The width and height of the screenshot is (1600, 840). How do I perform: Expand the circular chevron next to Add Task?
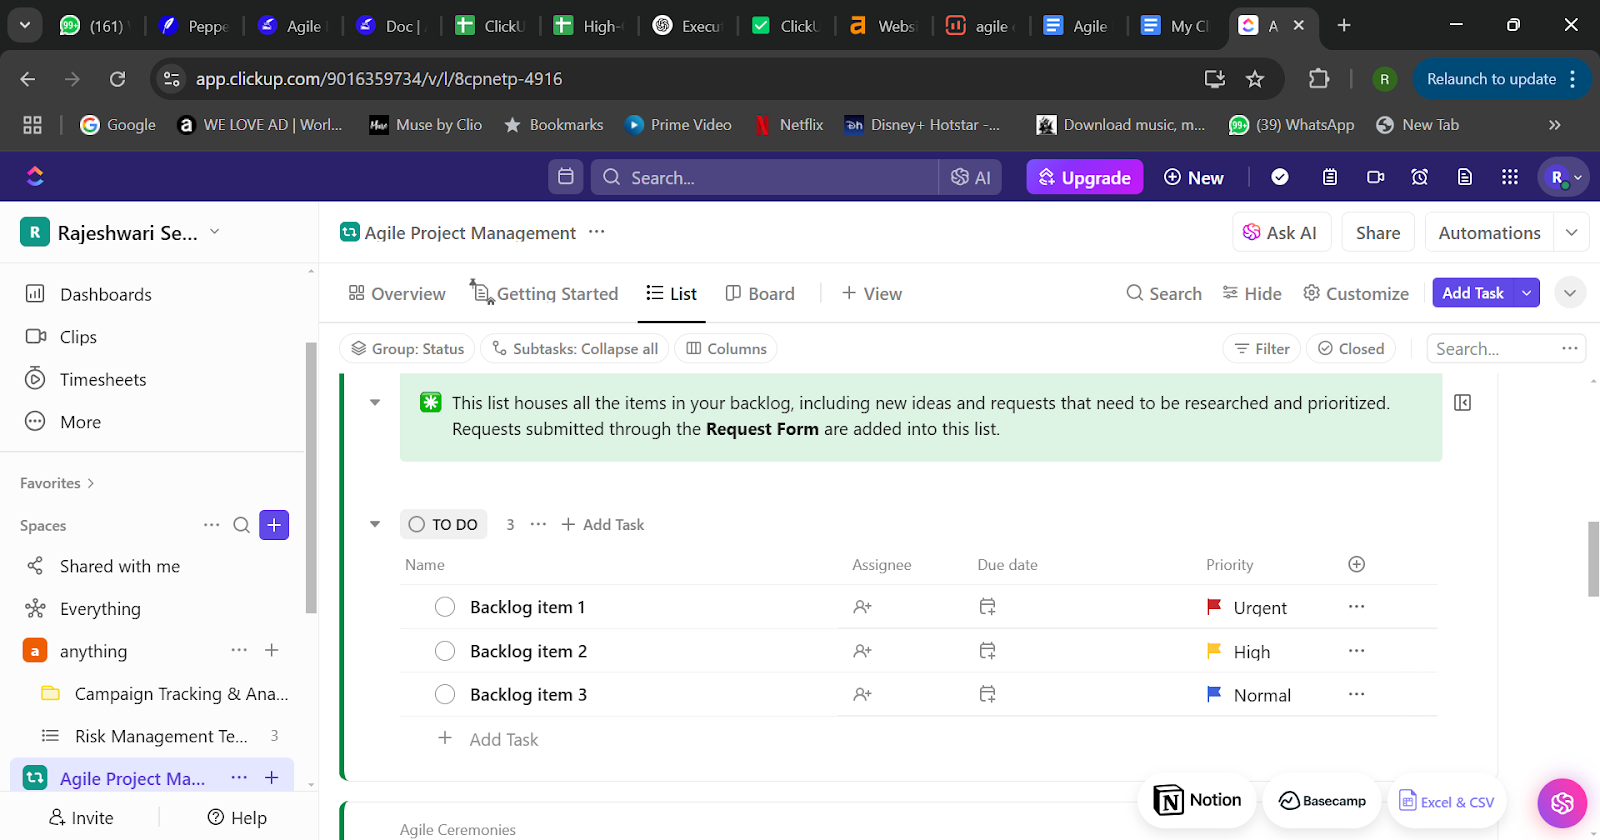(1570, 293)
